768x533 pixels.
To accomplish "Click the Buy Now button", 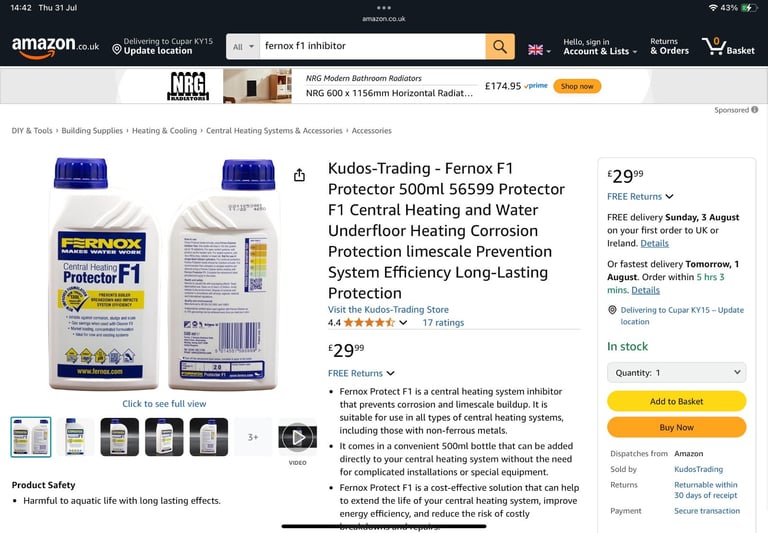I will pyautogui.click(x=676, y=427).
